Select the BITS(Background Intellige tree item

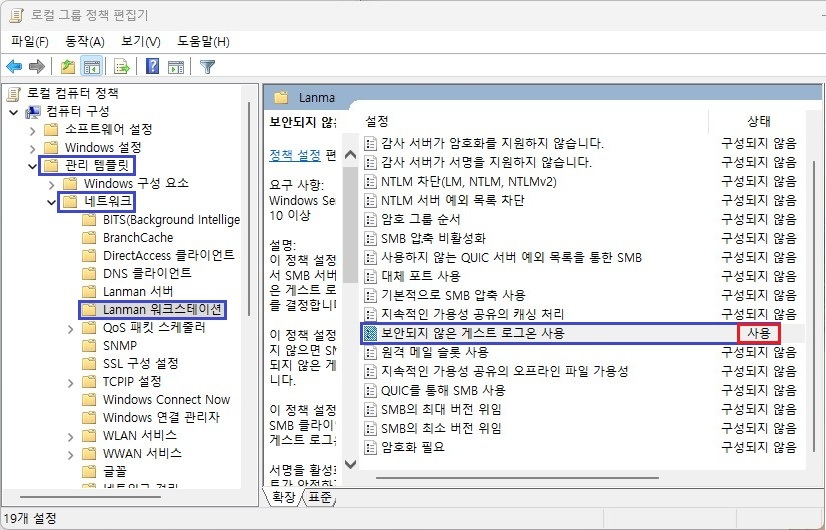point(171,220)
